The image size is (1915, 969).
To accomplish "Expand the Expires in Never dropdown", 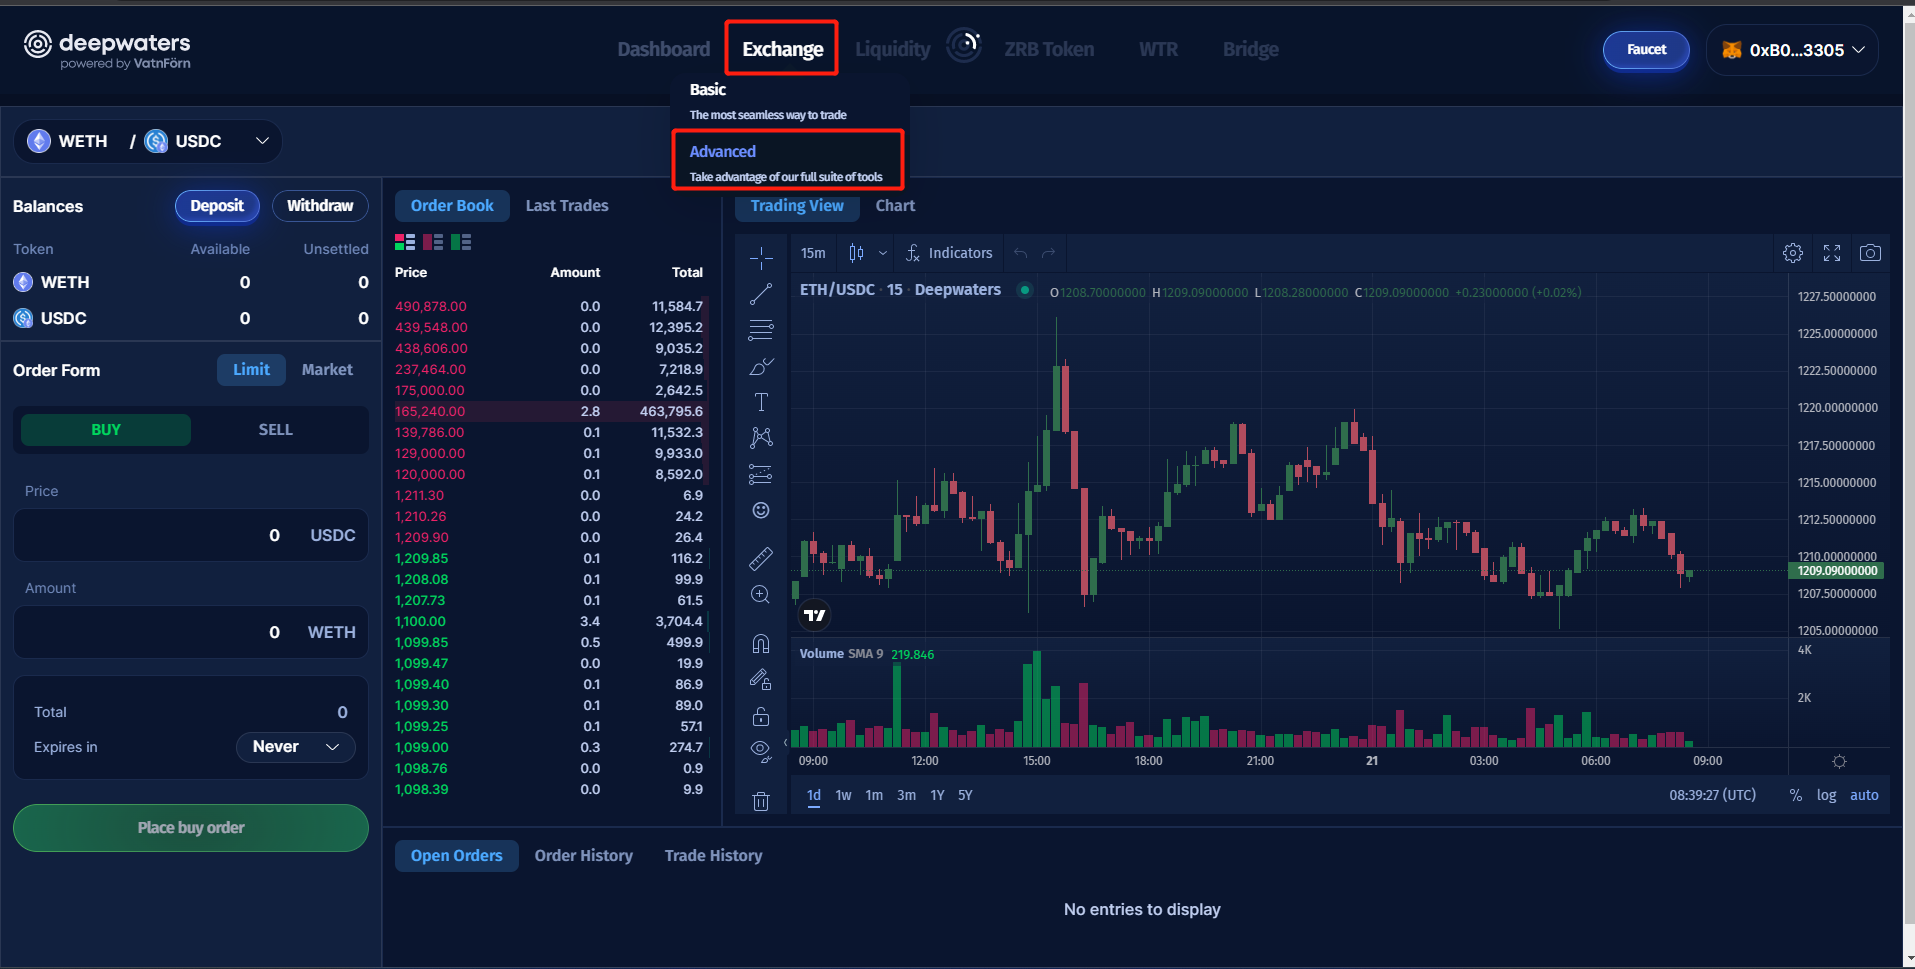I will tap(295, 747).
